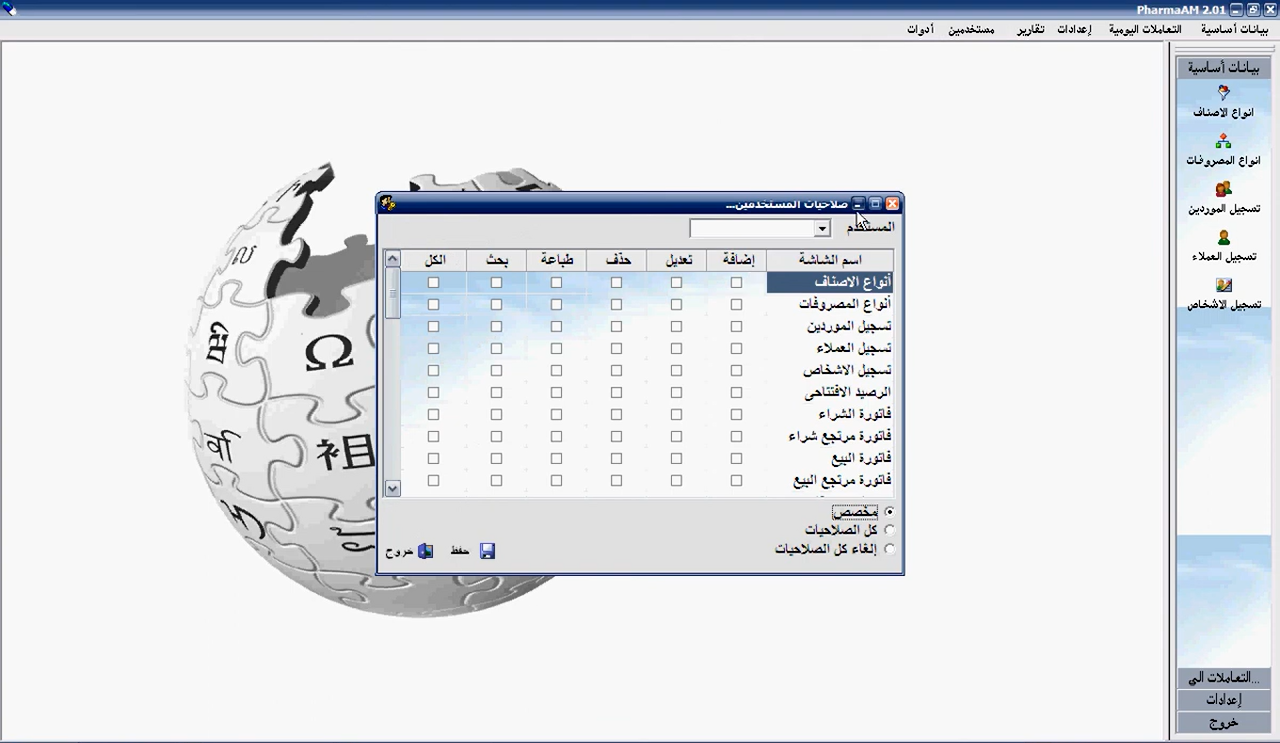Click the grid's scroll down arrow
This screenshot has height=743, width=1280.
[392, 488]
